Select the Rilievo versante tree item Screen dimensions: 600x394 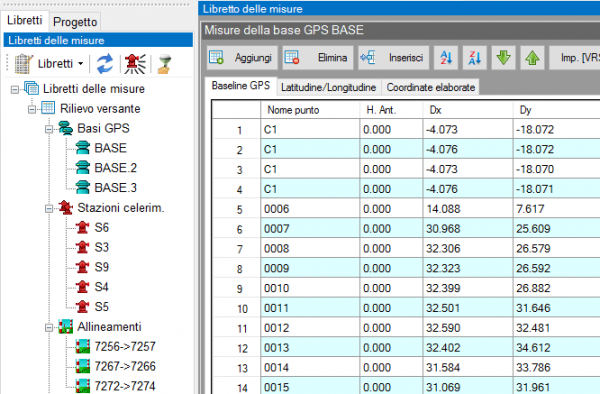pyautogui.click(x=100, y=109)
